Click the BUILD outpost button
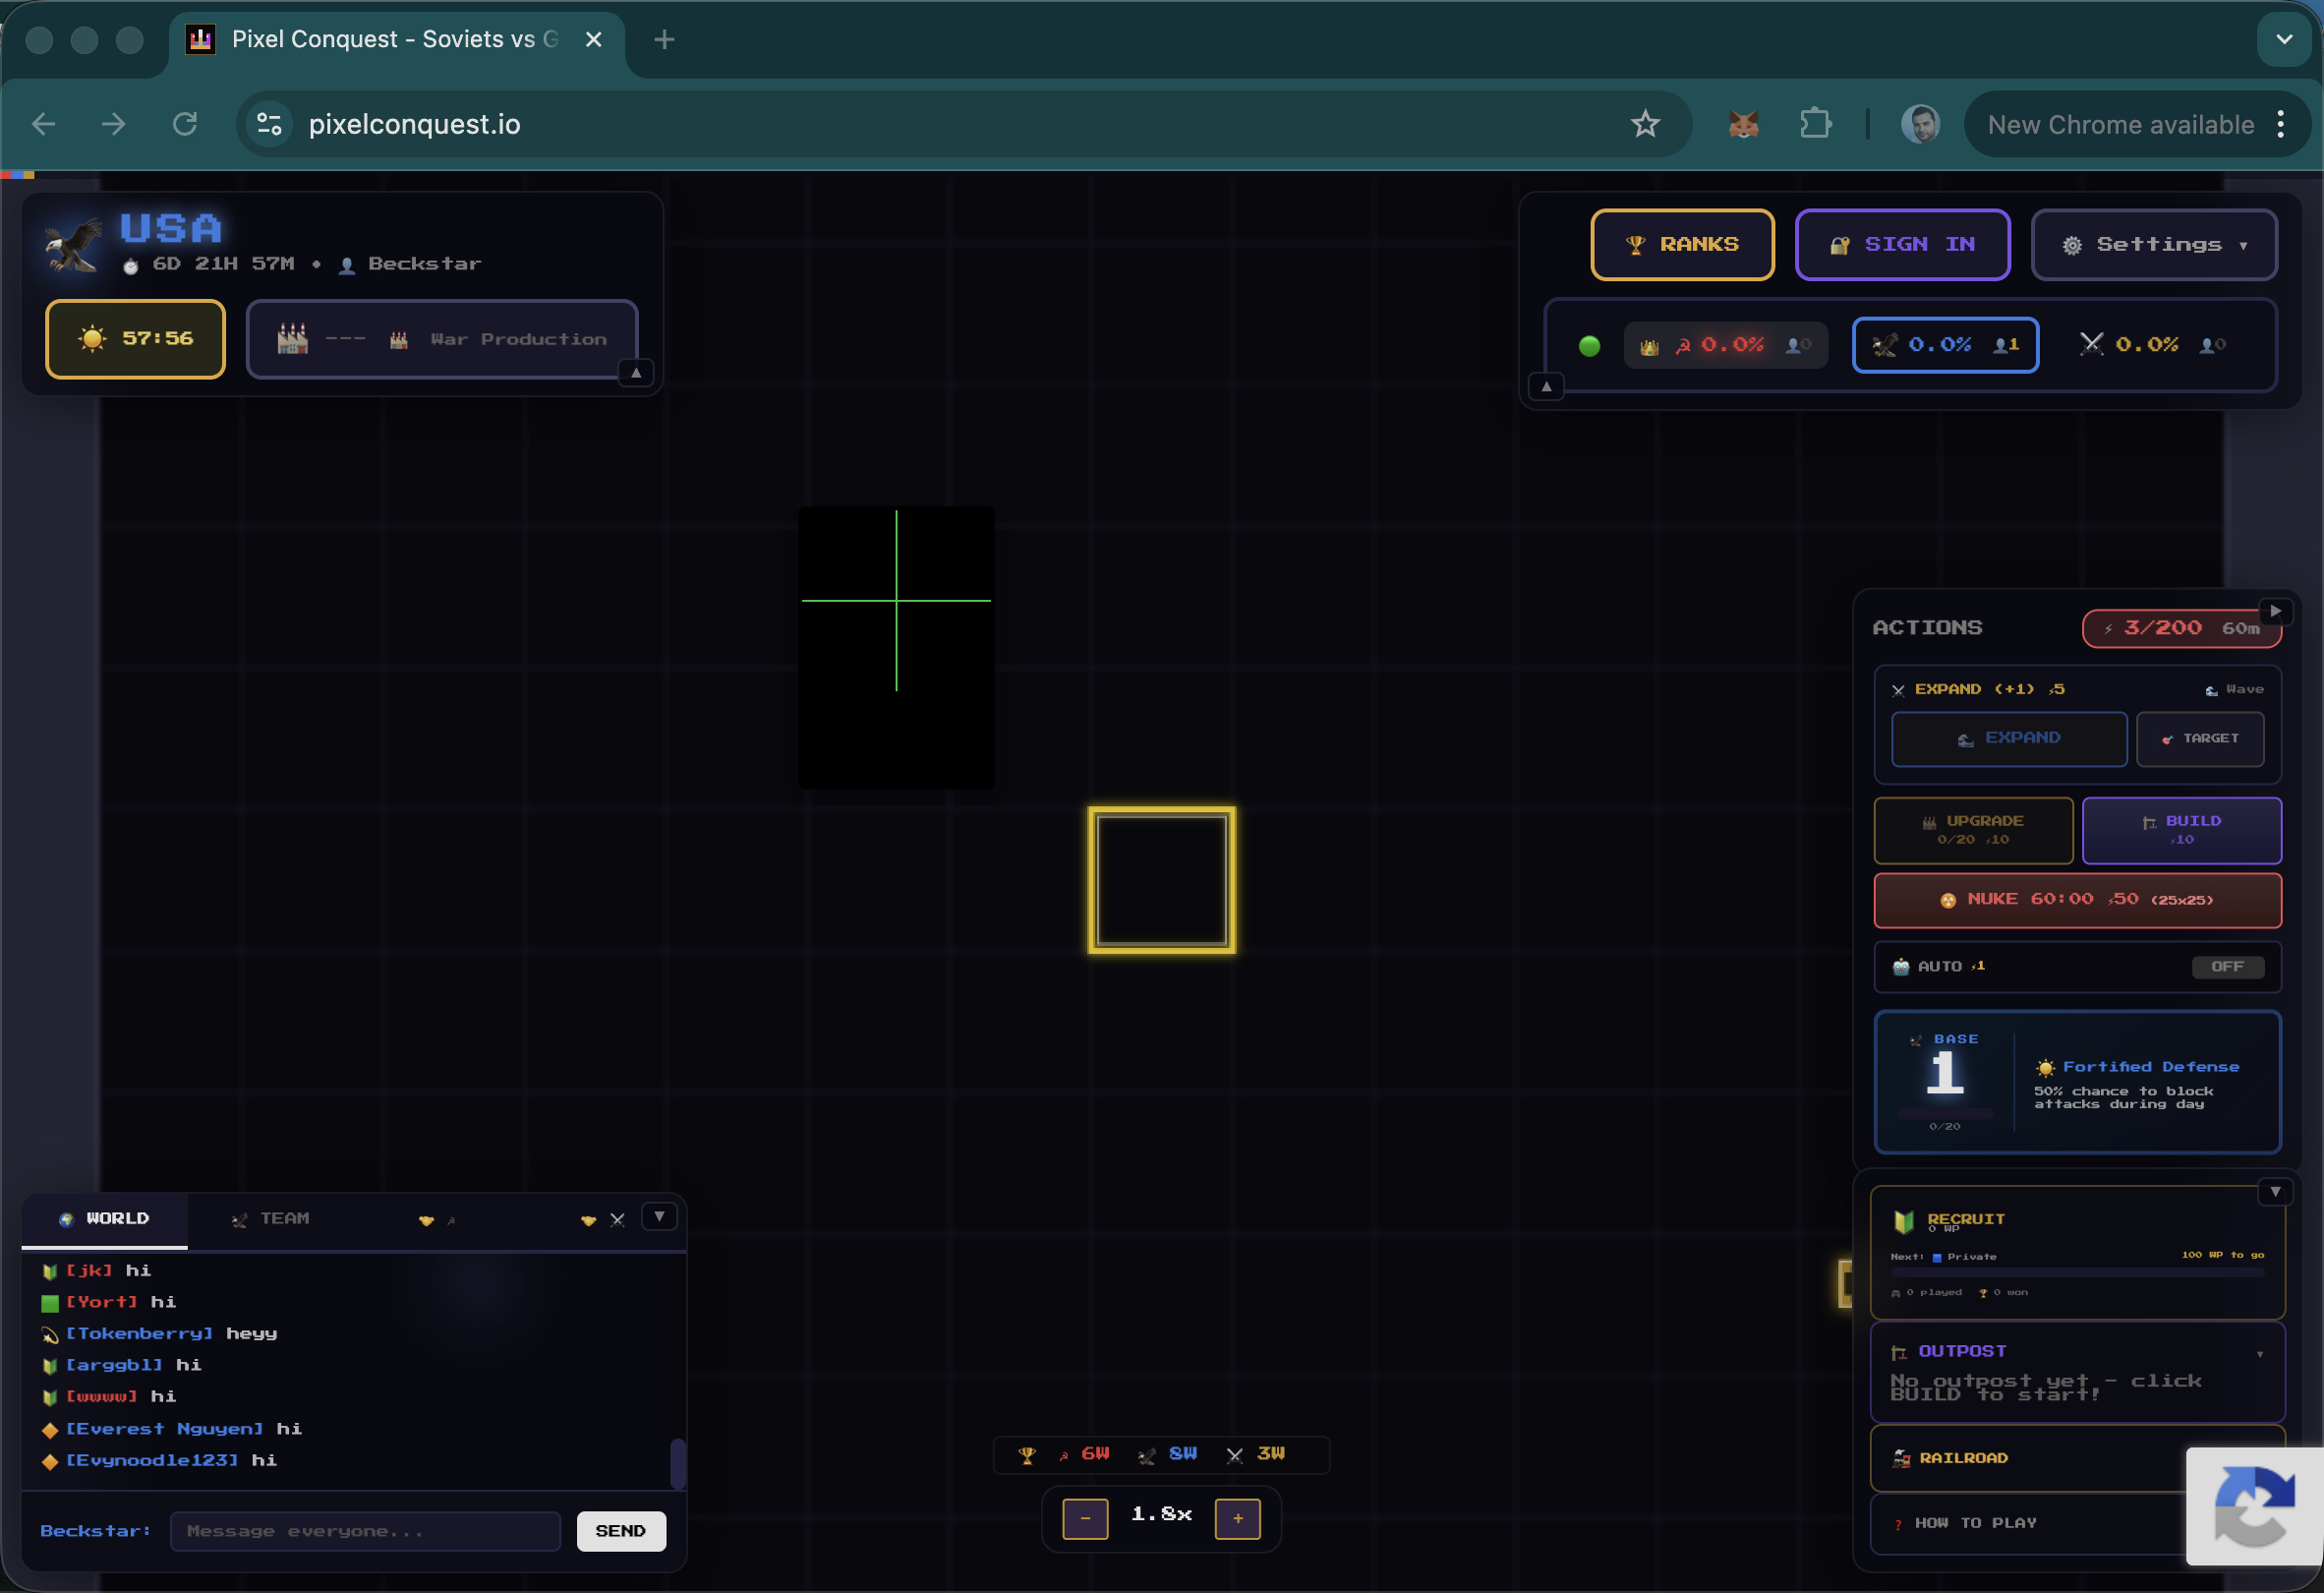2324x1593 pixels. 2181,829
